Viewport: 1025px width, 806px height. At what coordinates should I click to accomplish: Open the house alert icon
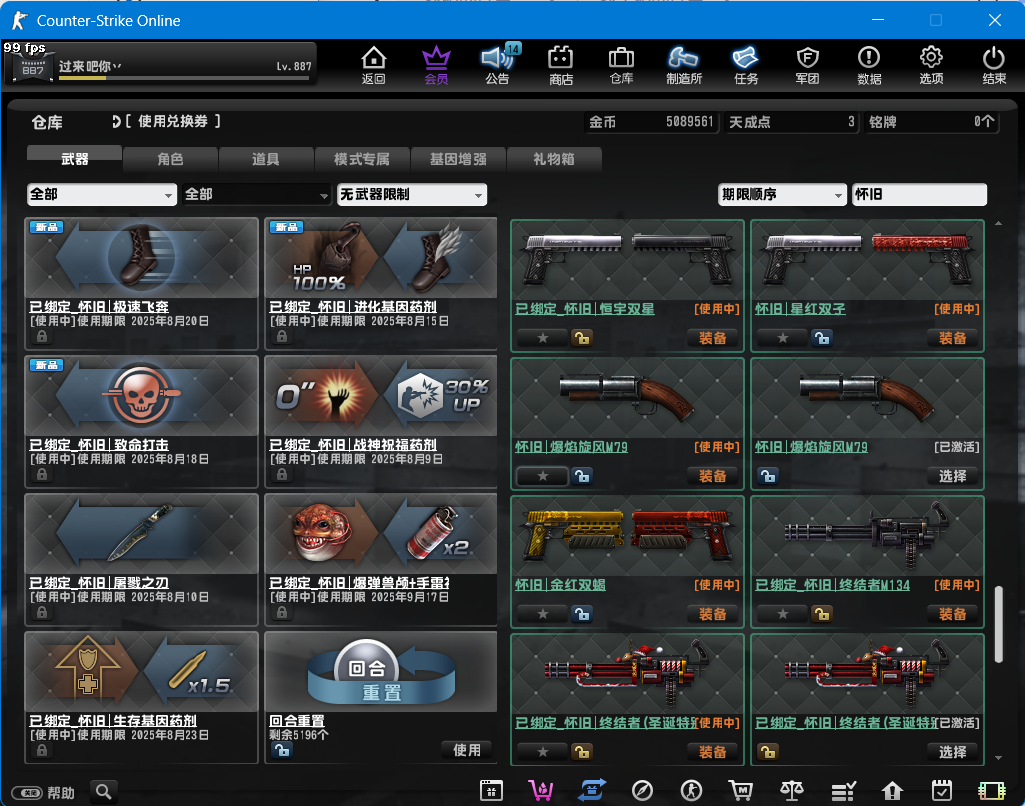[x=892, y=790]
